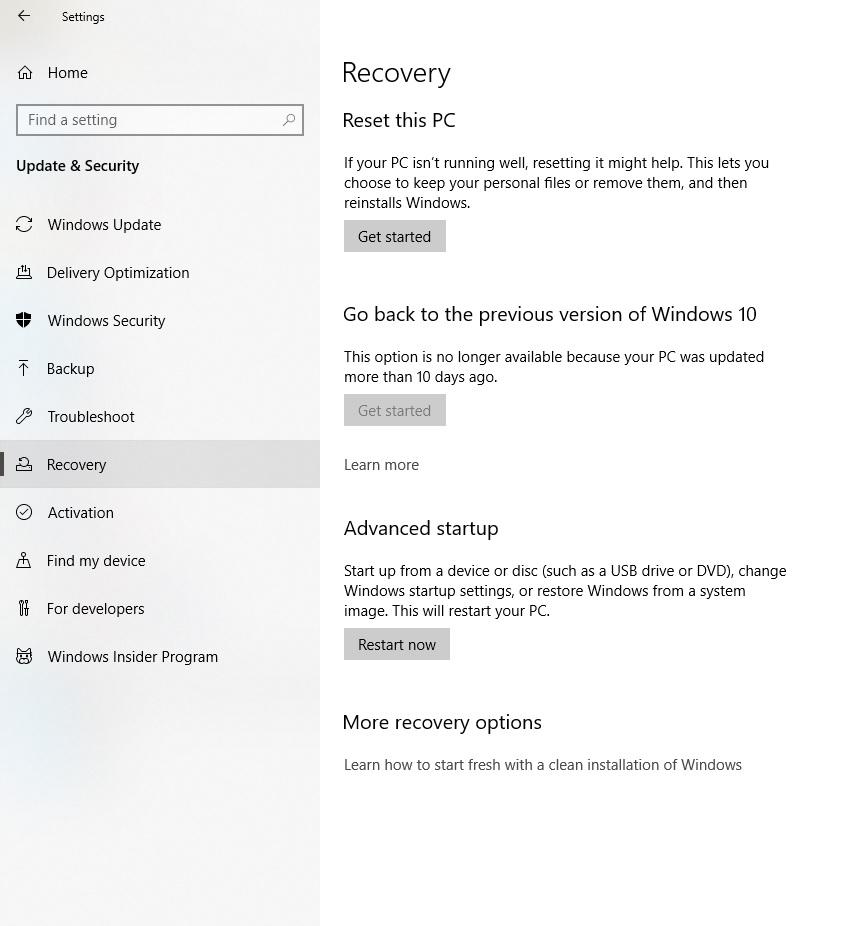The width and height of the screenshot is (858, 926).
Task: Click the Restart now button
Action: click(397, 644)
